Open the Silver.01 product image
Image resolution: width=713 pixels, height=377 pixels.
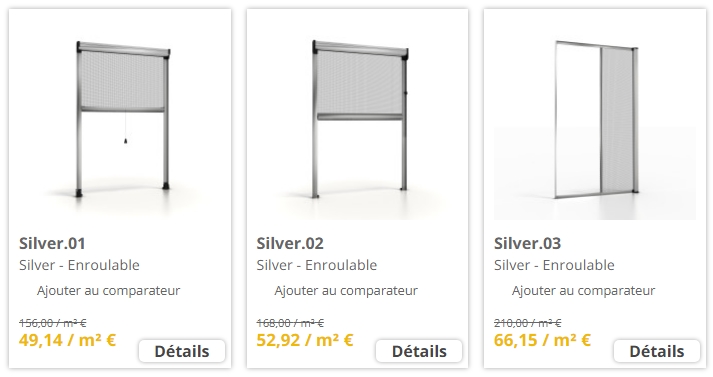coord(120,119)
